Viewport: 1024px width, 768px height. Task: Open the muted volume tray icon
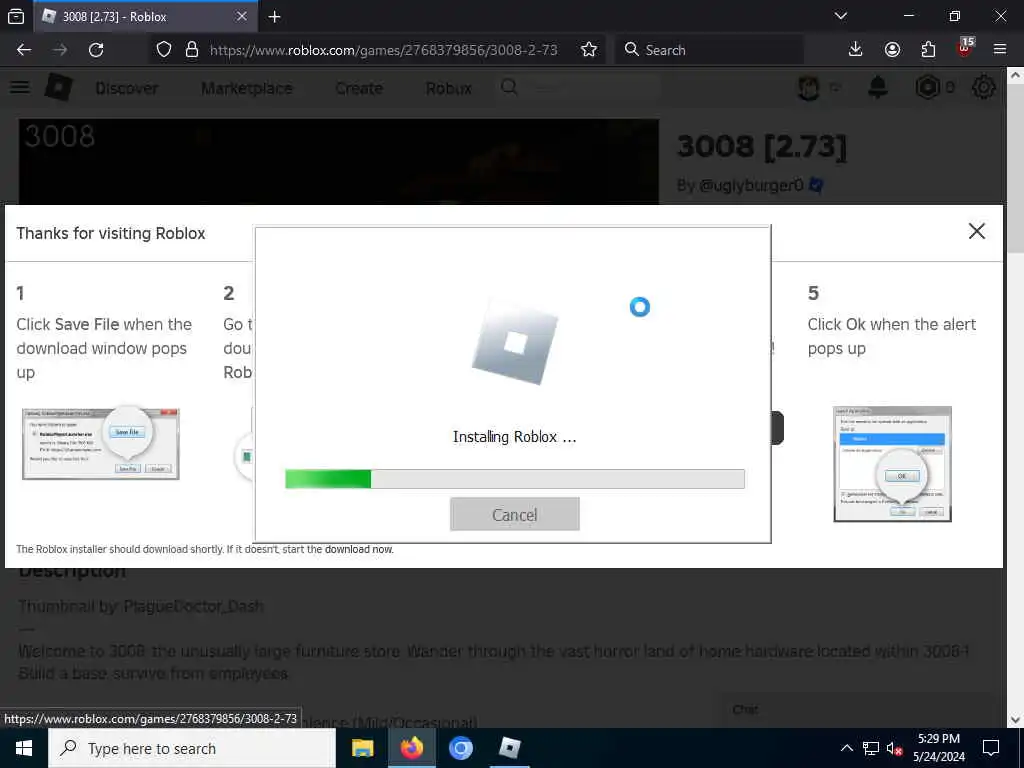point(894,748)
